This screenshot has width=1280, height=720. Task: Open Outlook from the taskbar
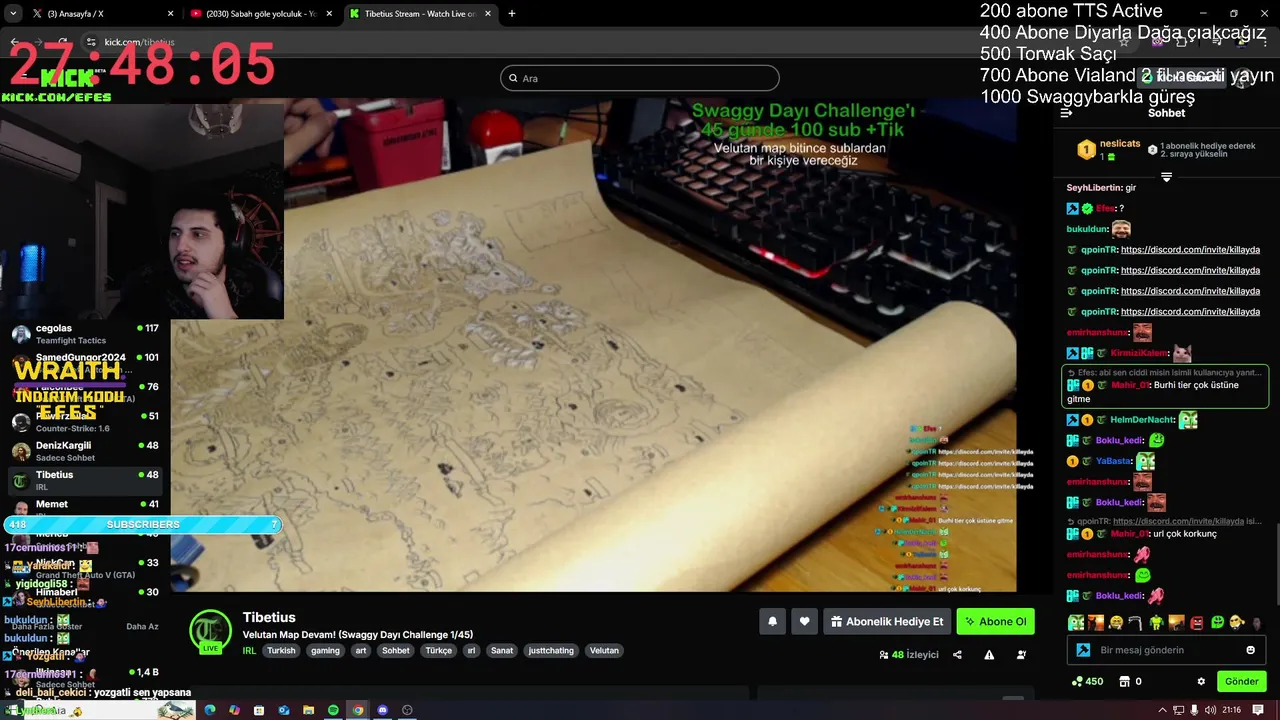pyautogui.click(x=284, y=710)
